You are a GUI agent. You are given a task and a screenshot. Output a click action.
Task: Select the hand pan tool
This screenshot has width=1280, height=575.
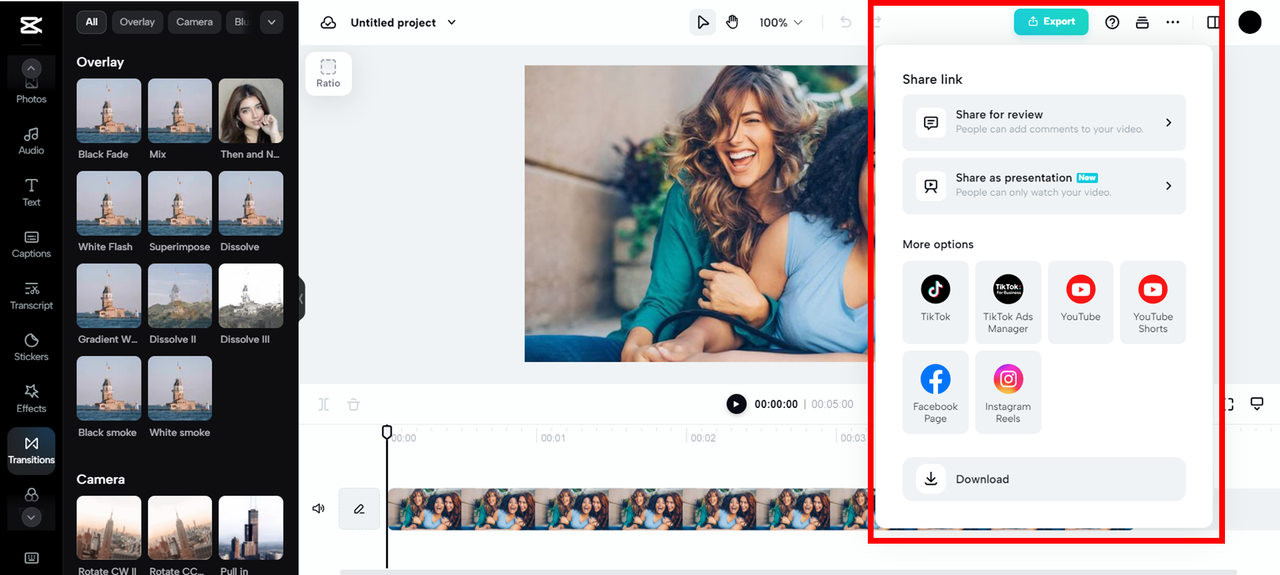(732, 22)
